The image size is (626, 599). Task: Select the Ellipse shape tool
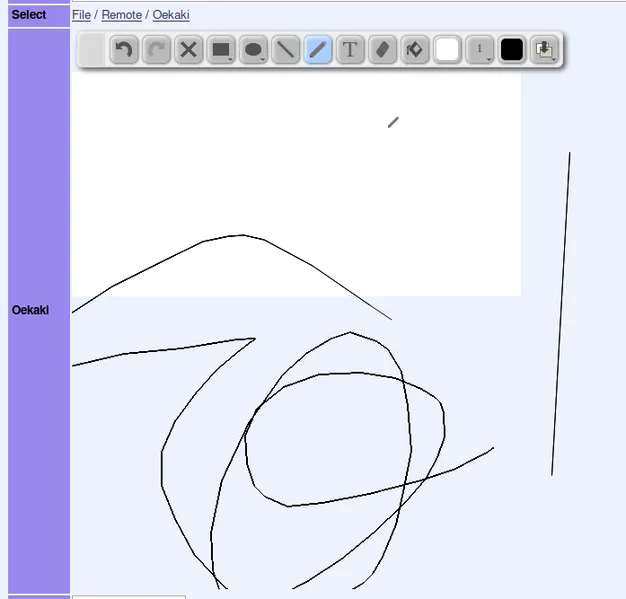click(254, 50)
